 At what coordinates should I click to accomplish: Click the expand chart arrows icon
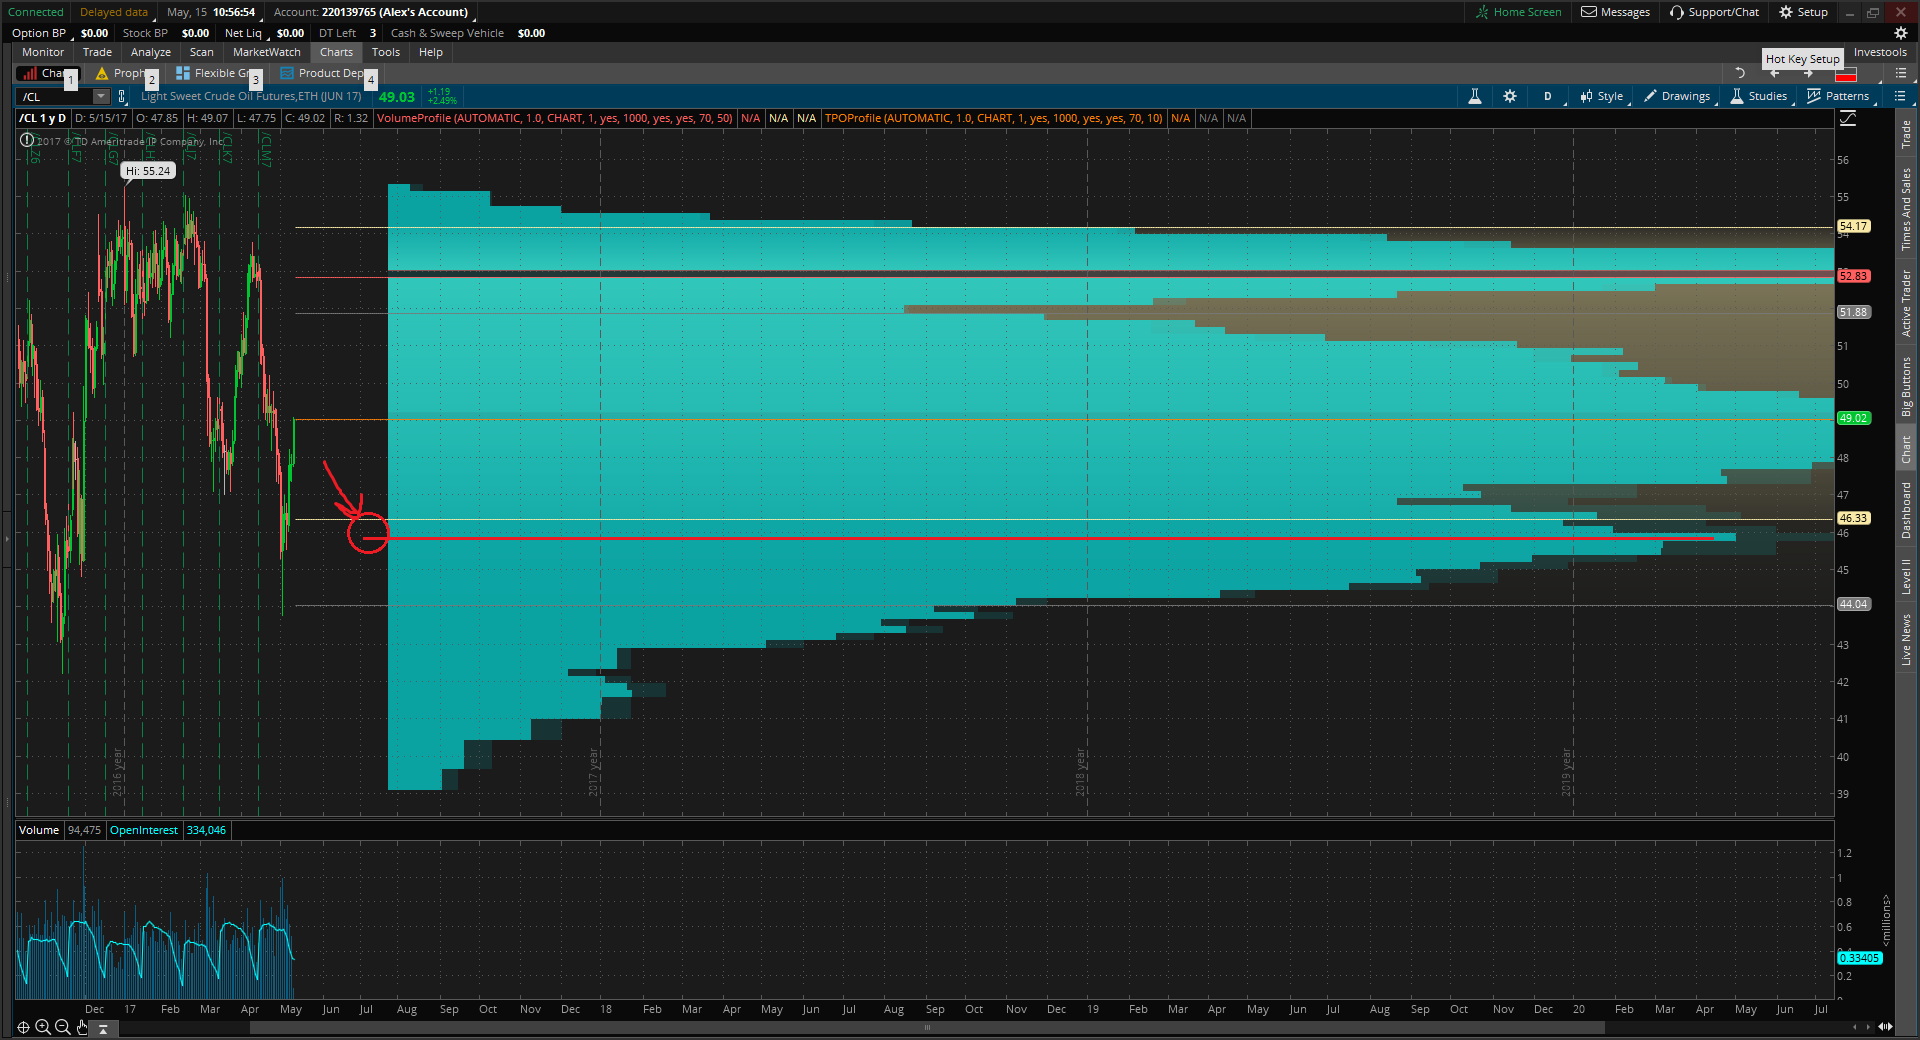click(x=1885, y=1027)
